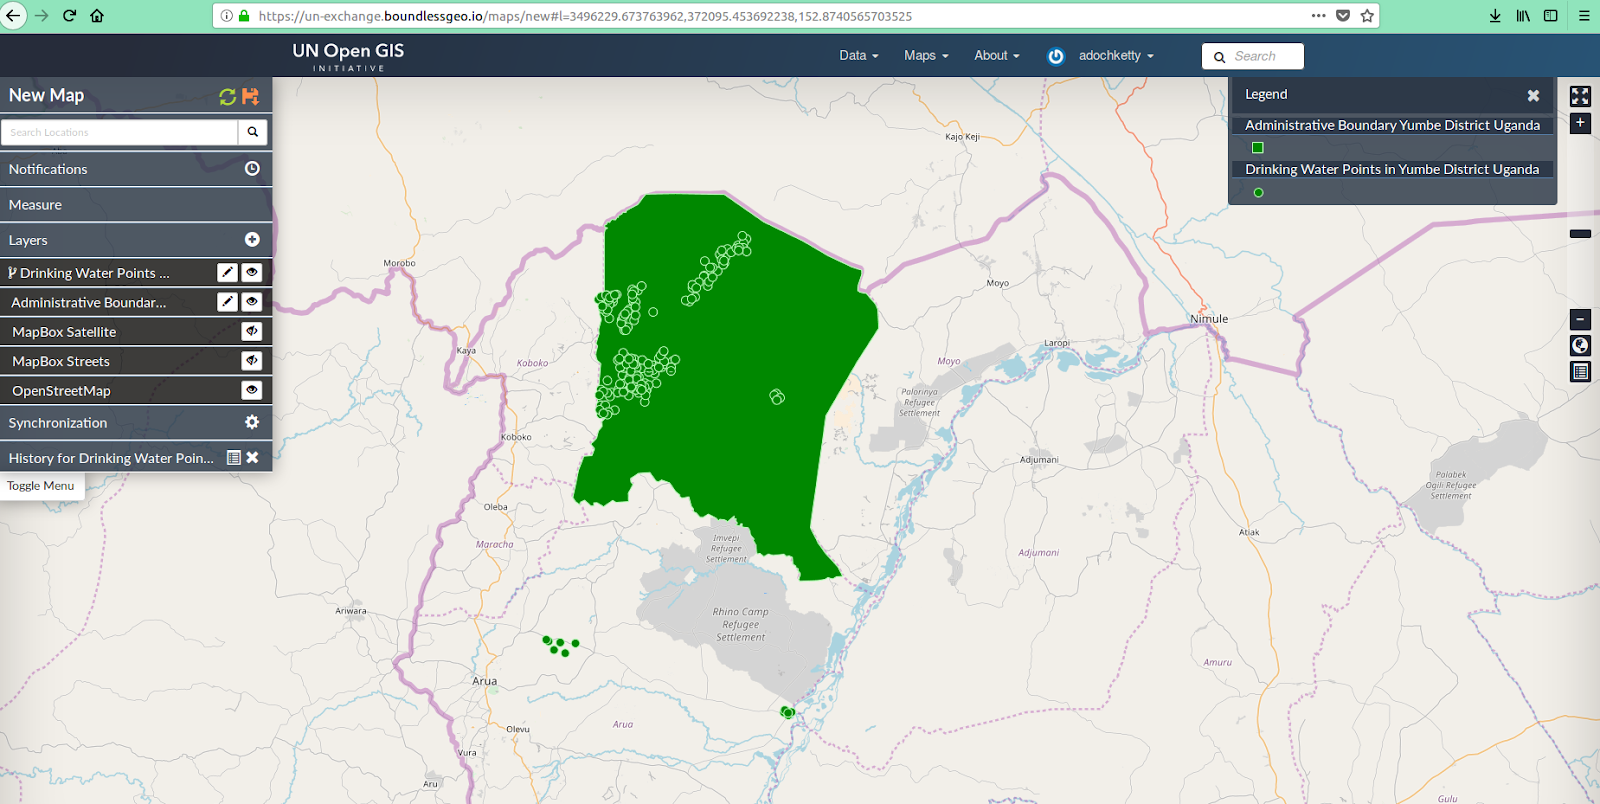Image resolution: width=1600 pixels, height=804 pixels.
Task: Open Synchronization settings gear icon
Action: (252, 423)
